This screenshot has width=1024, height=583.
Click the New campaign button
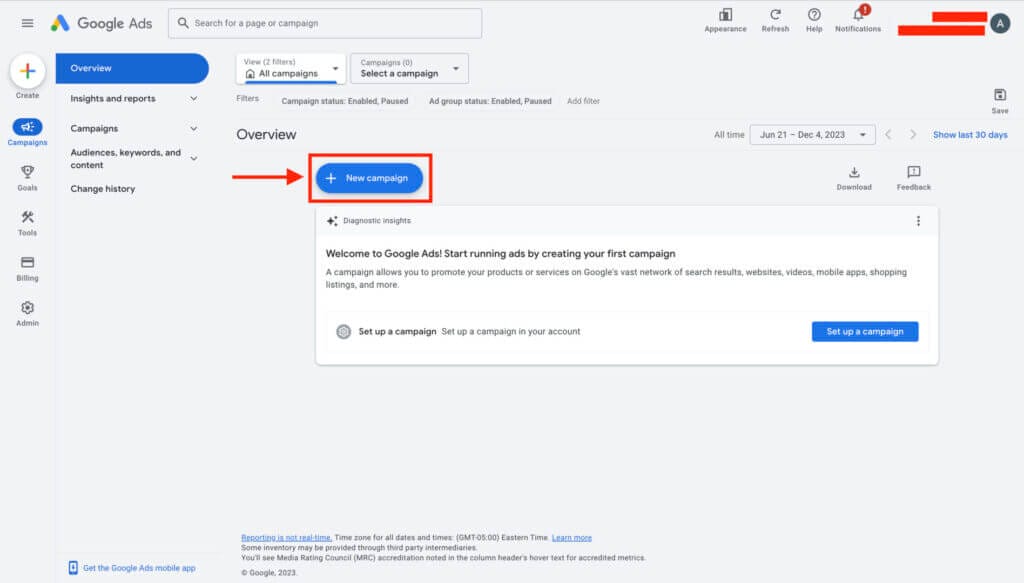(x=370, y=177)
